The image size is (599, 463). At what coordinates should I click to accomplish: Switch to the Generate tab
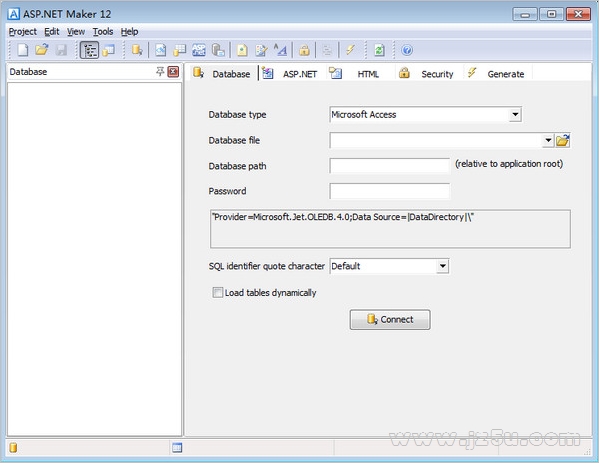[x=496, y=74]
